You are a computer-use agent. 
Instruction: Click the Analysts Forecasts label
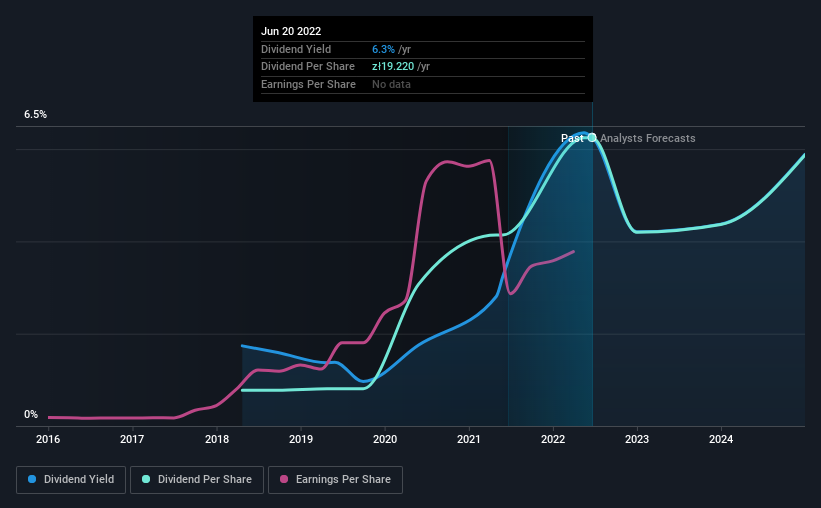648,139
